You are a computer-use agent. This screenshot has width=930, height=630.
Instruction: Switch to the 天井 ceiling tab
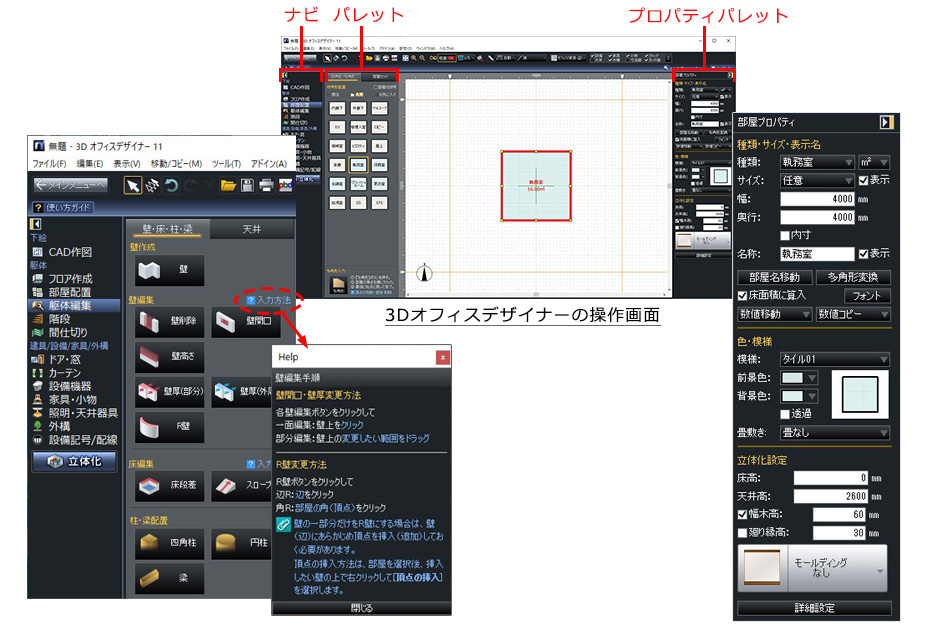click(x=253, y=229)
